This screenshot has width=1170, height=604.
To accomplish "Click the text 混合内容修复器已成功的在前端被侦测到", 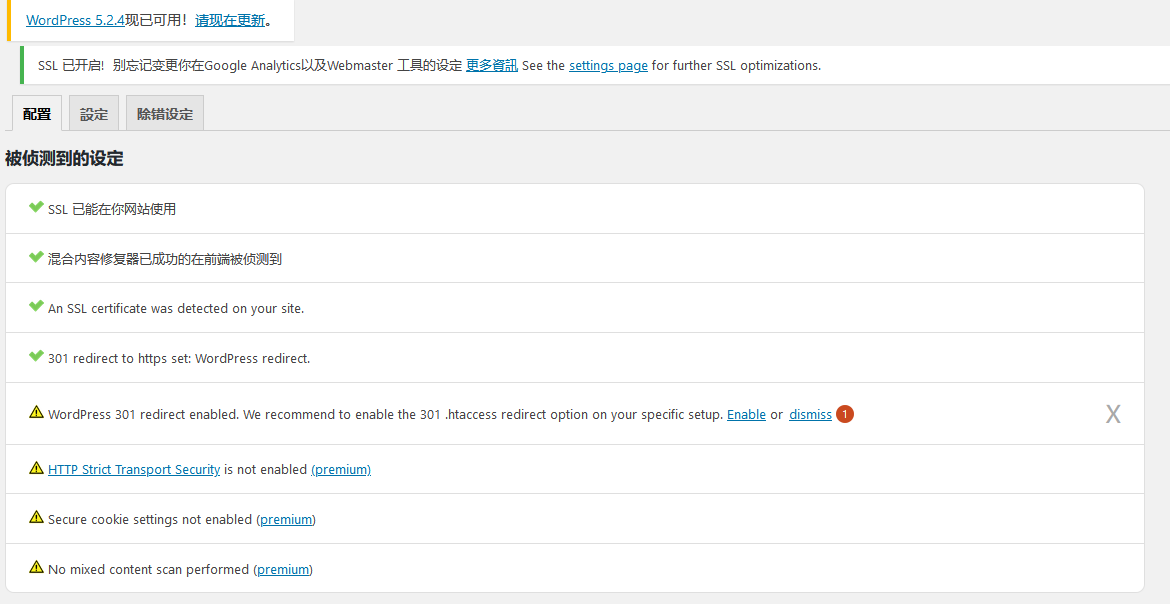I will [x=165, y=260].
